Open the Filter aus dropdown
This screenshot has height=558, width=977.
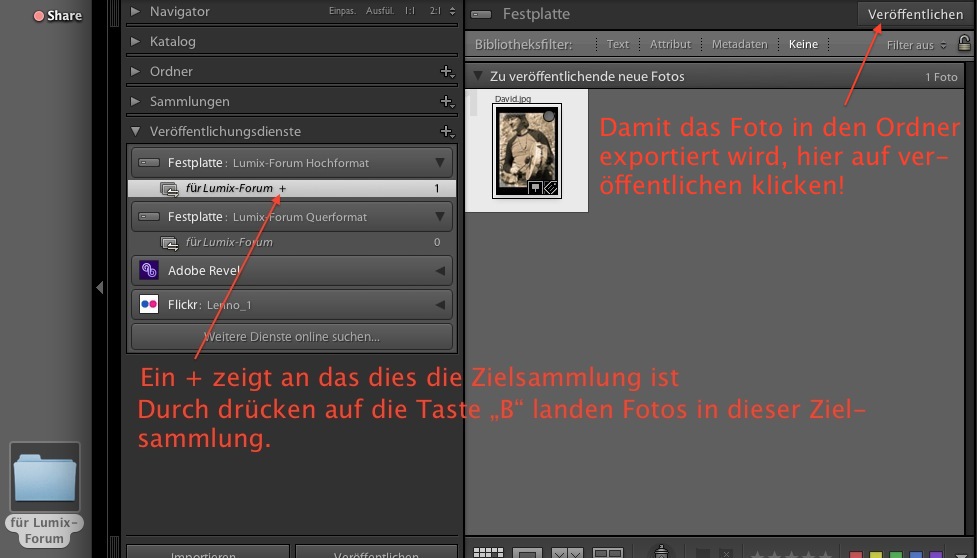point(915,45)
